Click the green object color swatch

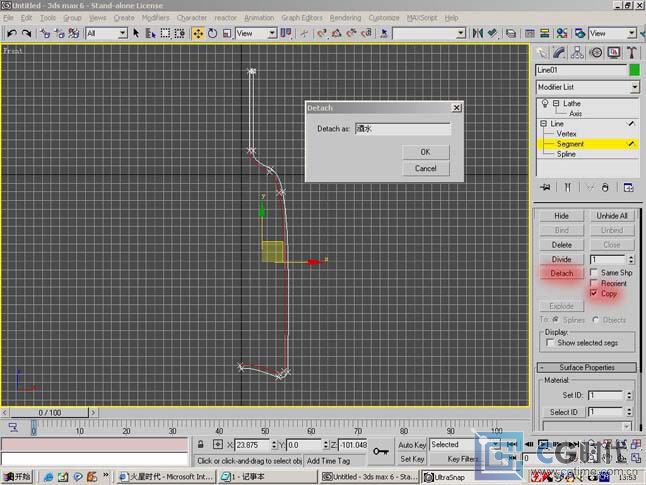pyautogui.click(x=634, y=70)
